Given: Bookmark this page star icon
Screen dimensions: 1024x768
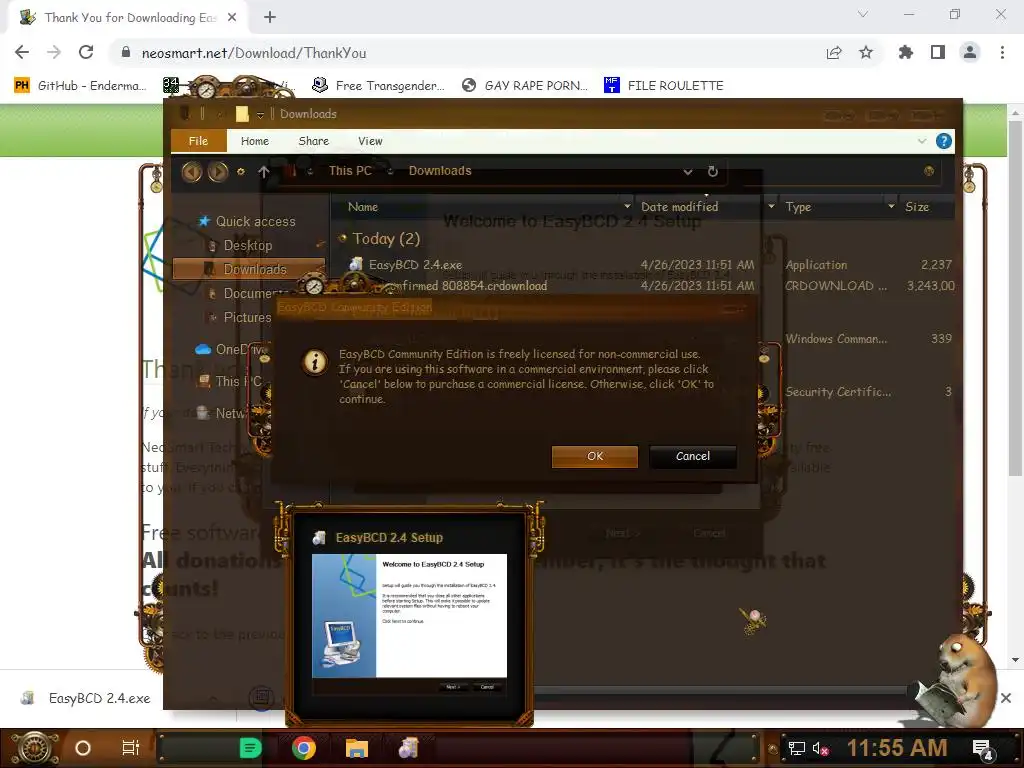Looking at the screenshot, I should (866, 52).
